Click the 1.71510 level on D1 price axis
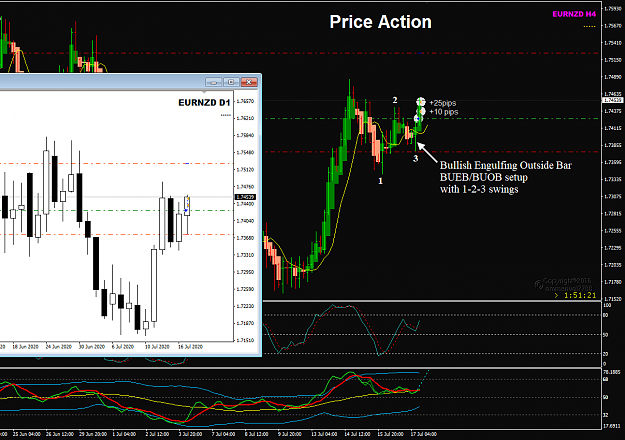625x440 pixels. point(246,340)
